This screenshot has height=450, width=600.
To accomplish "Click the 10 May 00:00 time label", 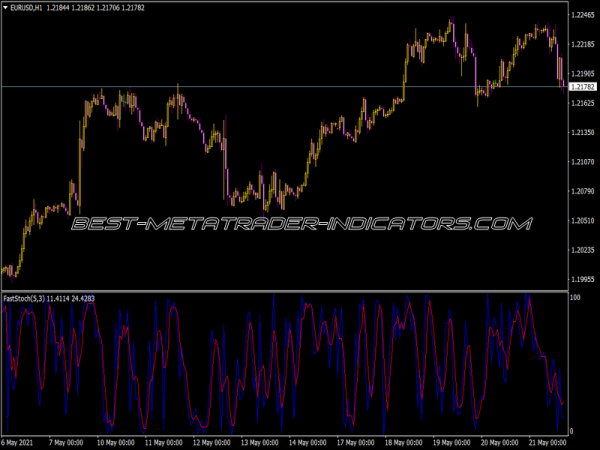I will click(116, 441).
